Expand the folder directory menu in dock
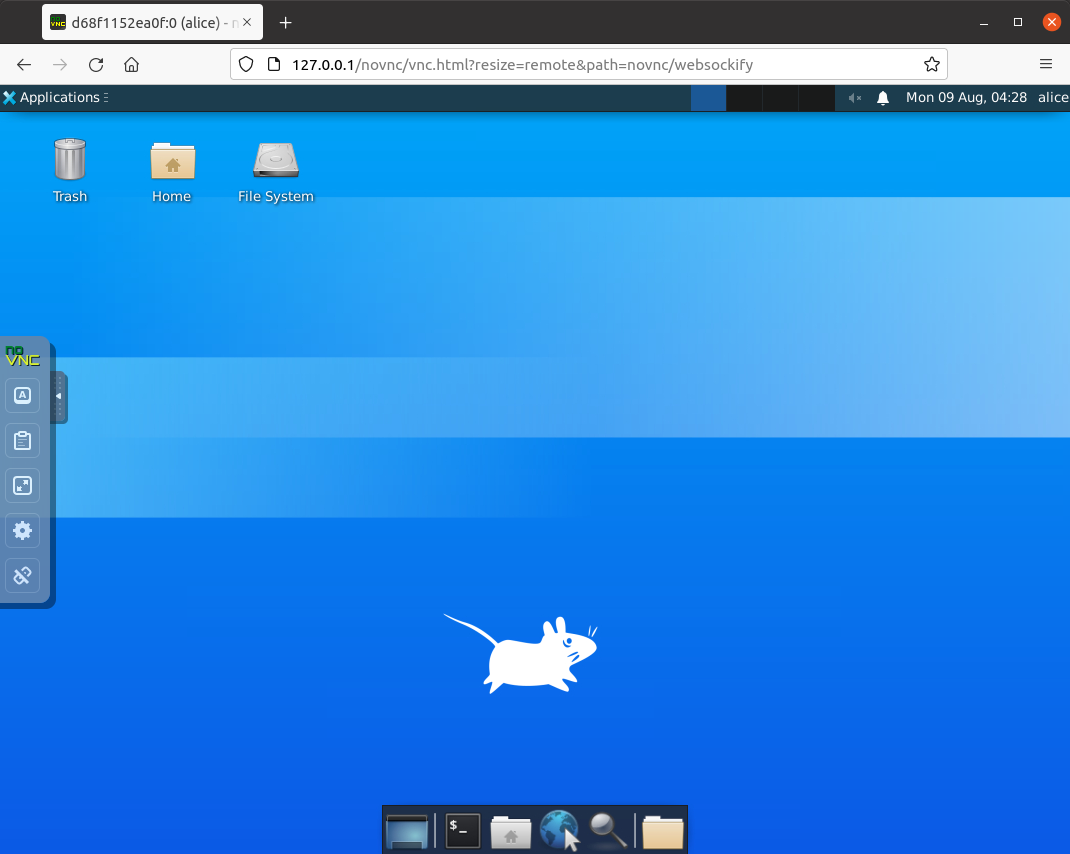1070x854 pixels. 662,831
